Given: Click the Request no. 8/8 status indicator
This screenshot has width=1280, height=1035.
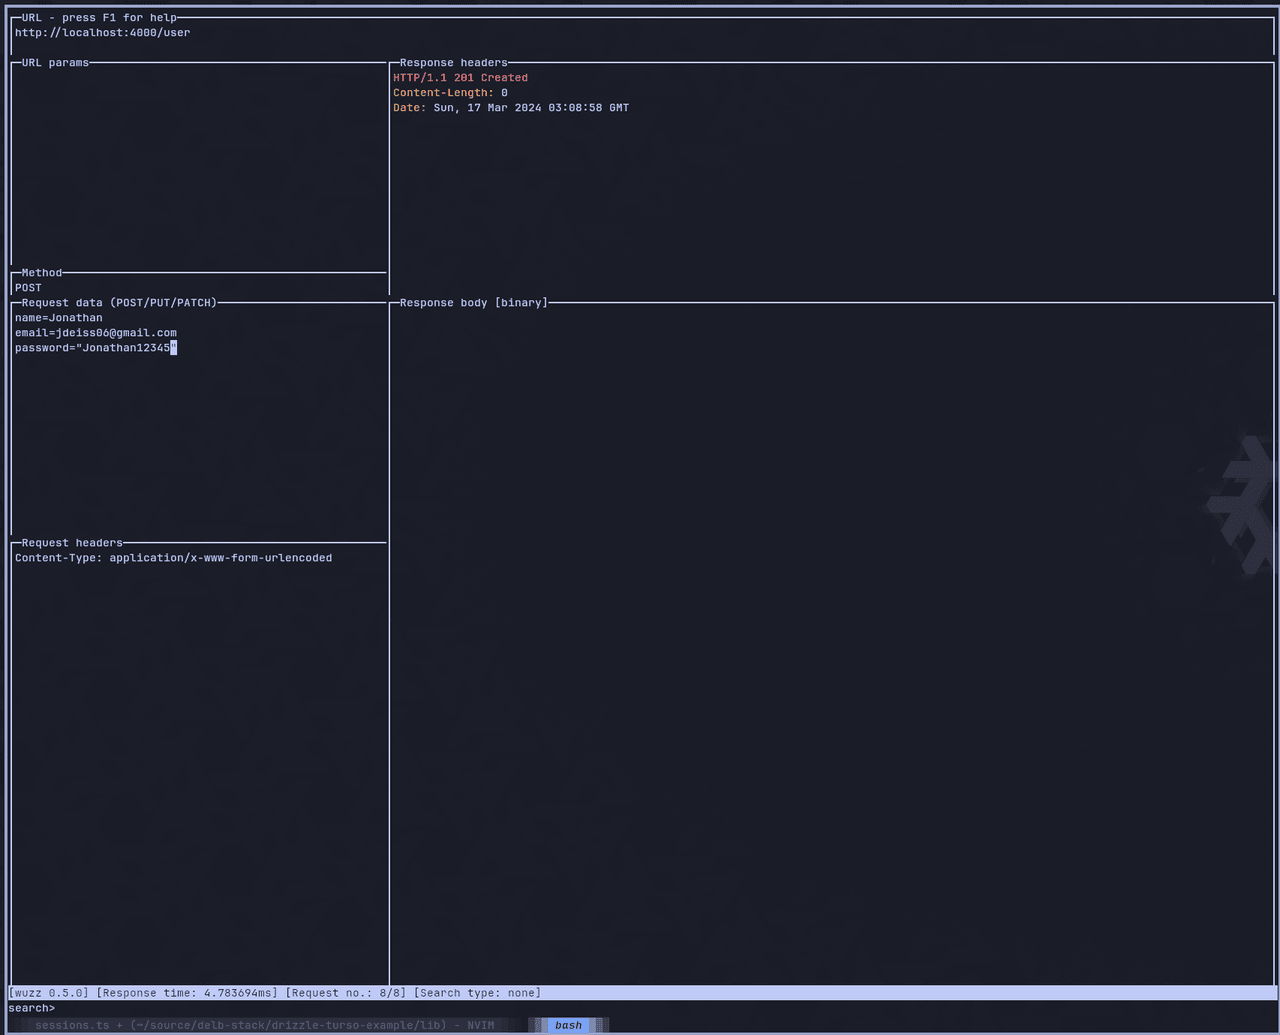Looking at the screenshot, I should tap(346, 993).
